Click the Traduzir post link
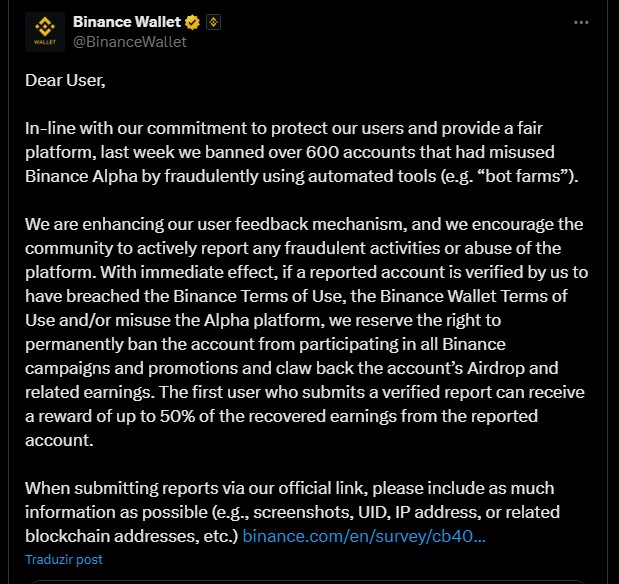Screen dimensions: 619x584 [63, 560]
